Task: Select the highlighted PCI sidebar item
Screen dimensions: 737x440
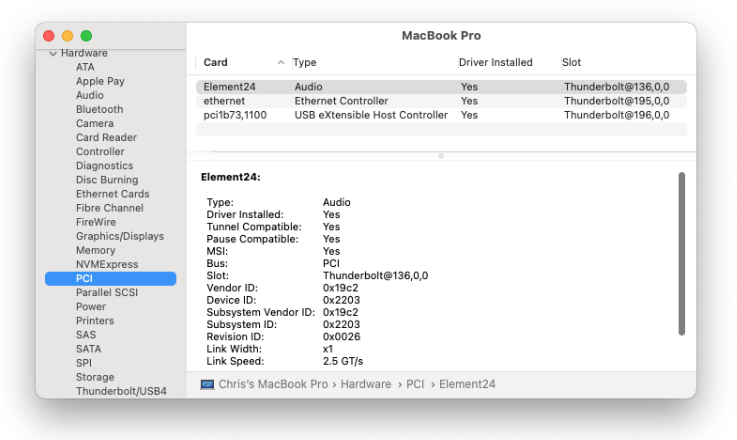Action: pyautogui.click(x=110, y=279)
